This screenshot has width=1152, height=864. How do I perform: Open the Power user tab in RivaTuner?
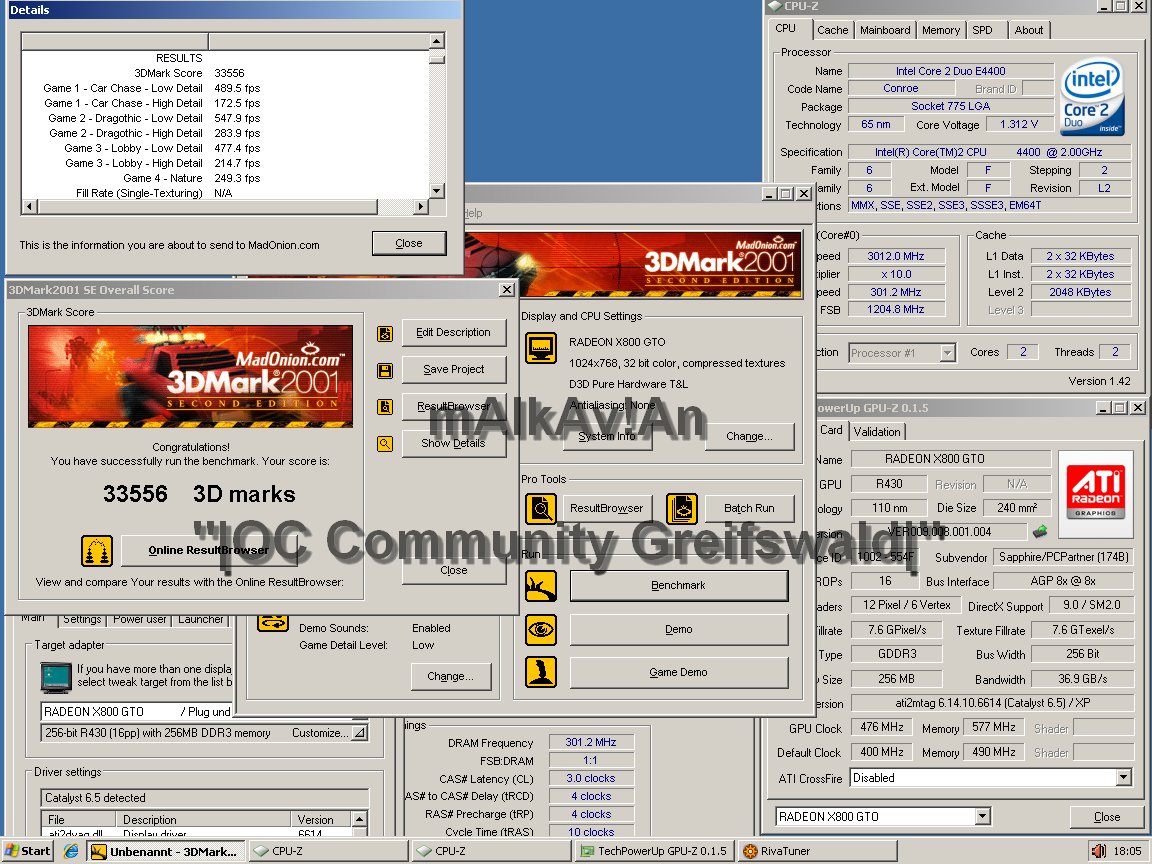pyautogui.click(x=140, y=619)
